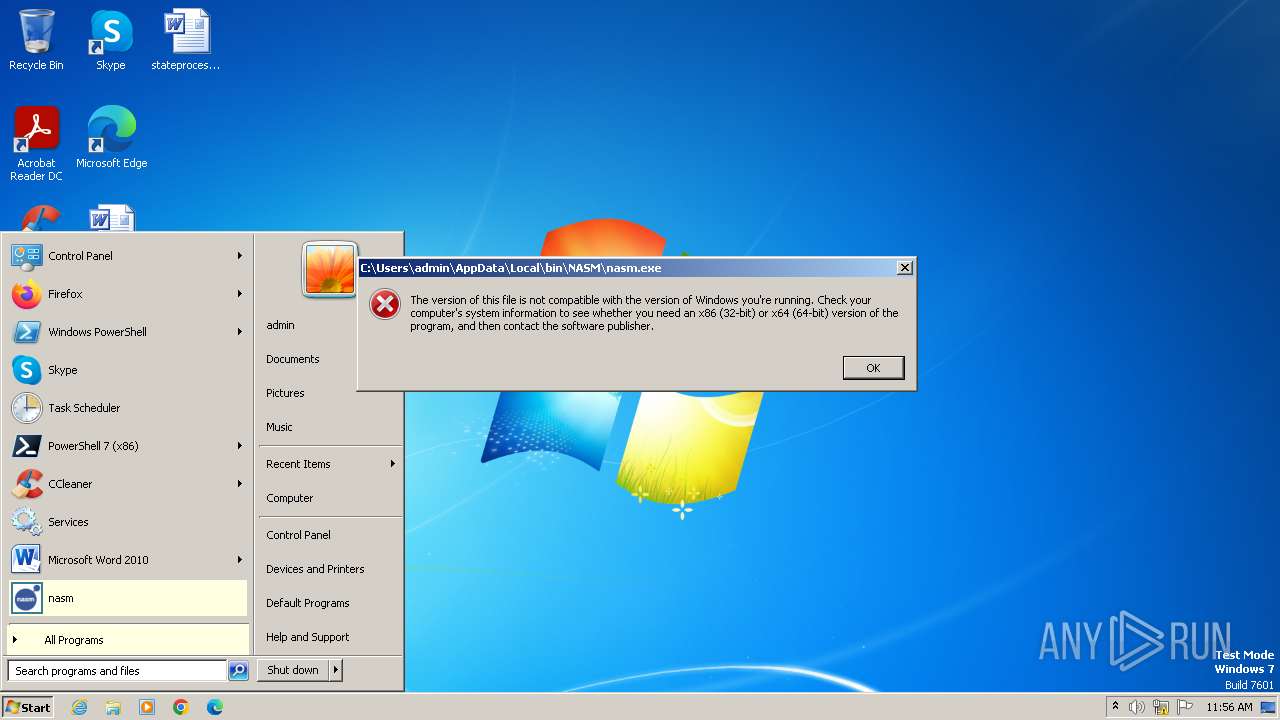The width and height of the screenshot is (1280, 720).
Task: Open Documents from the Start menu
Action: 293,359
